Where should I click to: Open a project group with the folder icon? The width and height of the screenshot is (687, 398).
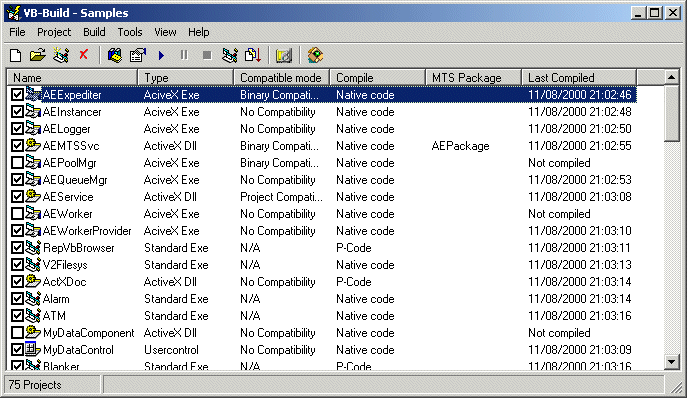(x=38, y=55)
